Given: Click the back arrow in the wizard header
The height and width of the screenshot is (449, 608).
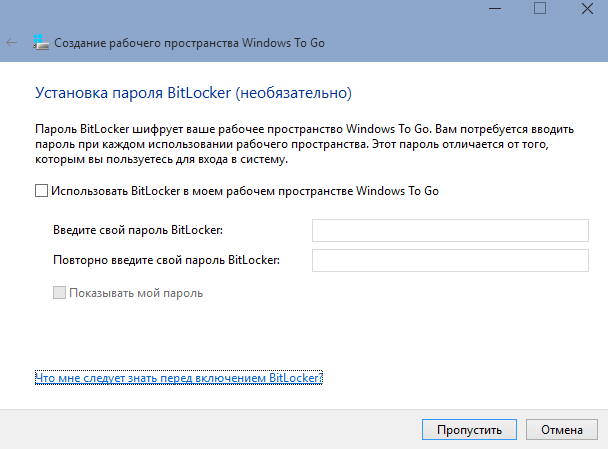Looking at the screenshot, I should (x=12, y=43).
